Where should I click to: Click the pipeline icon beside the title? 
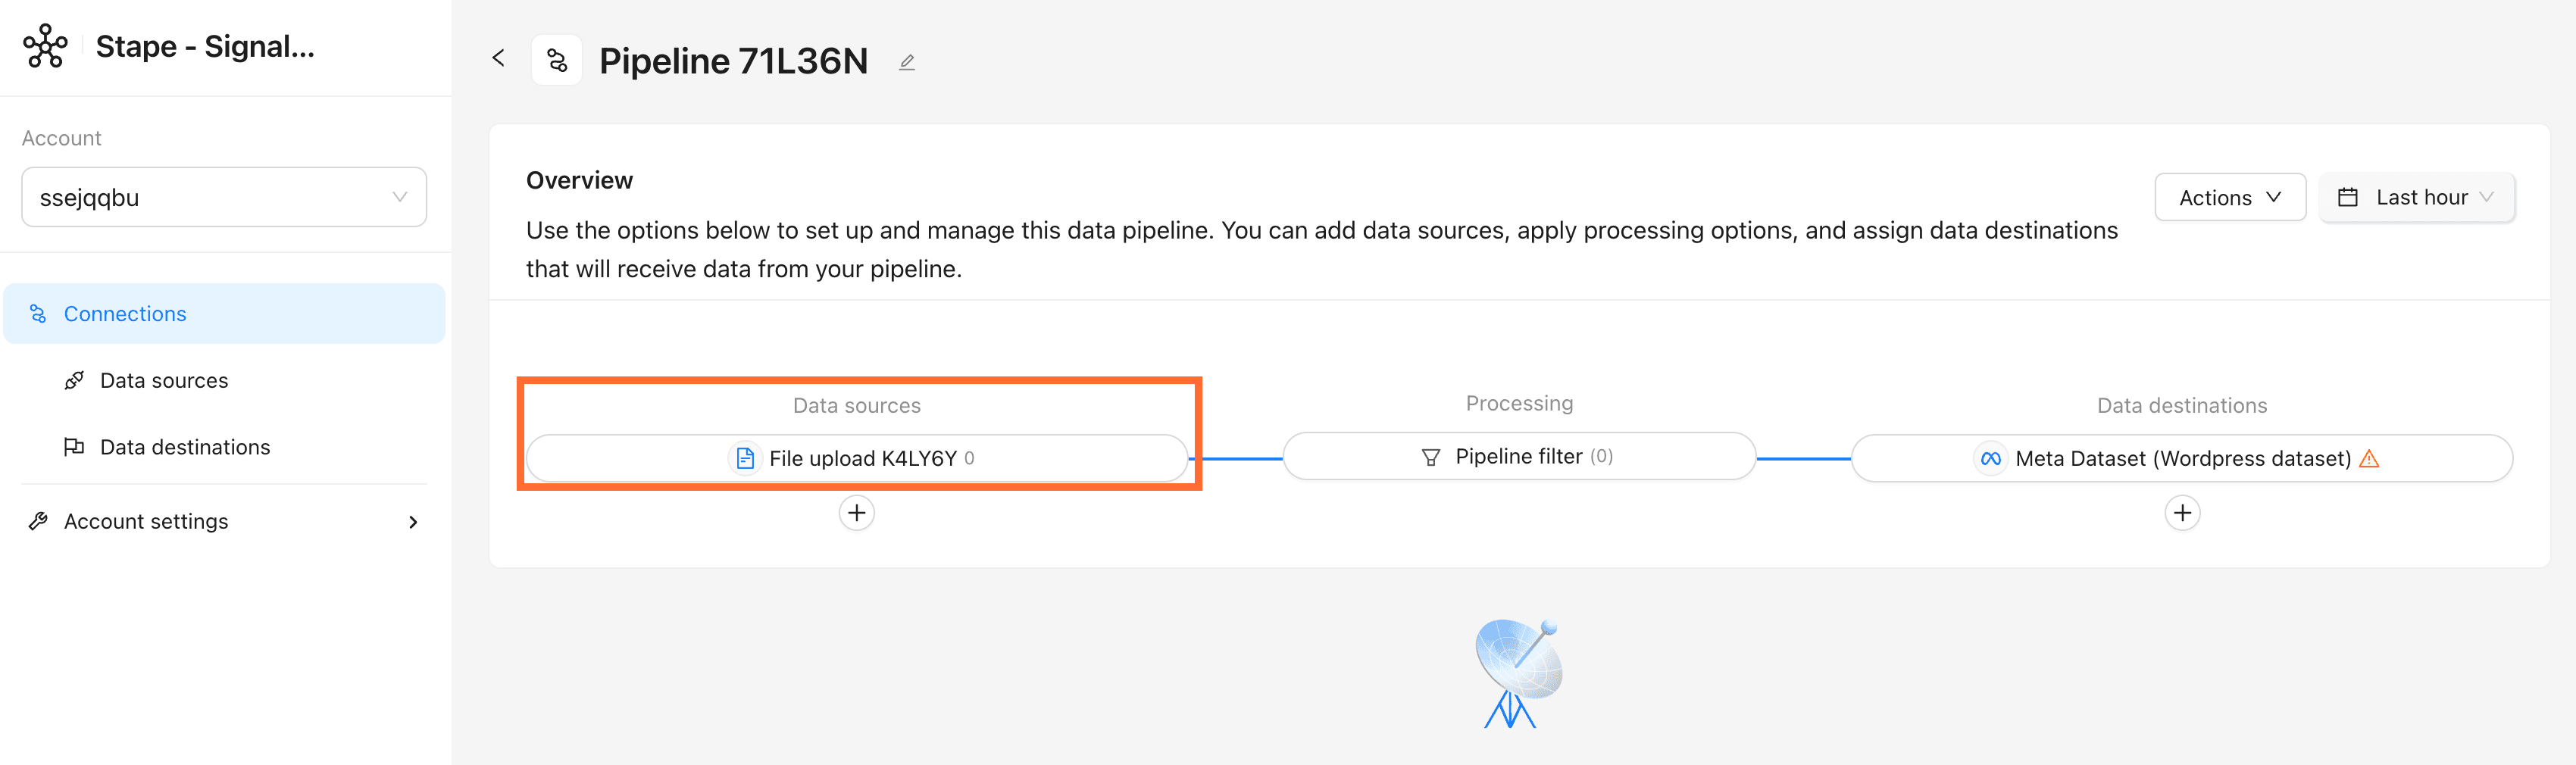coord(557,61)
